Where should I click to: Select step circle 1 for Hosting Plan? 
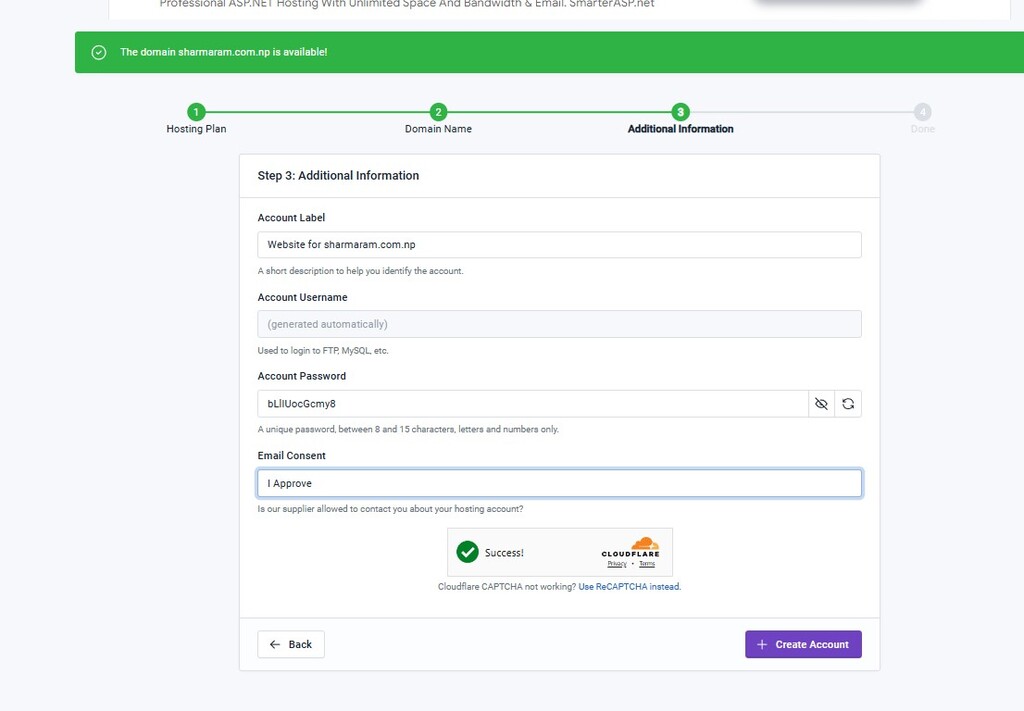(196, 111)
